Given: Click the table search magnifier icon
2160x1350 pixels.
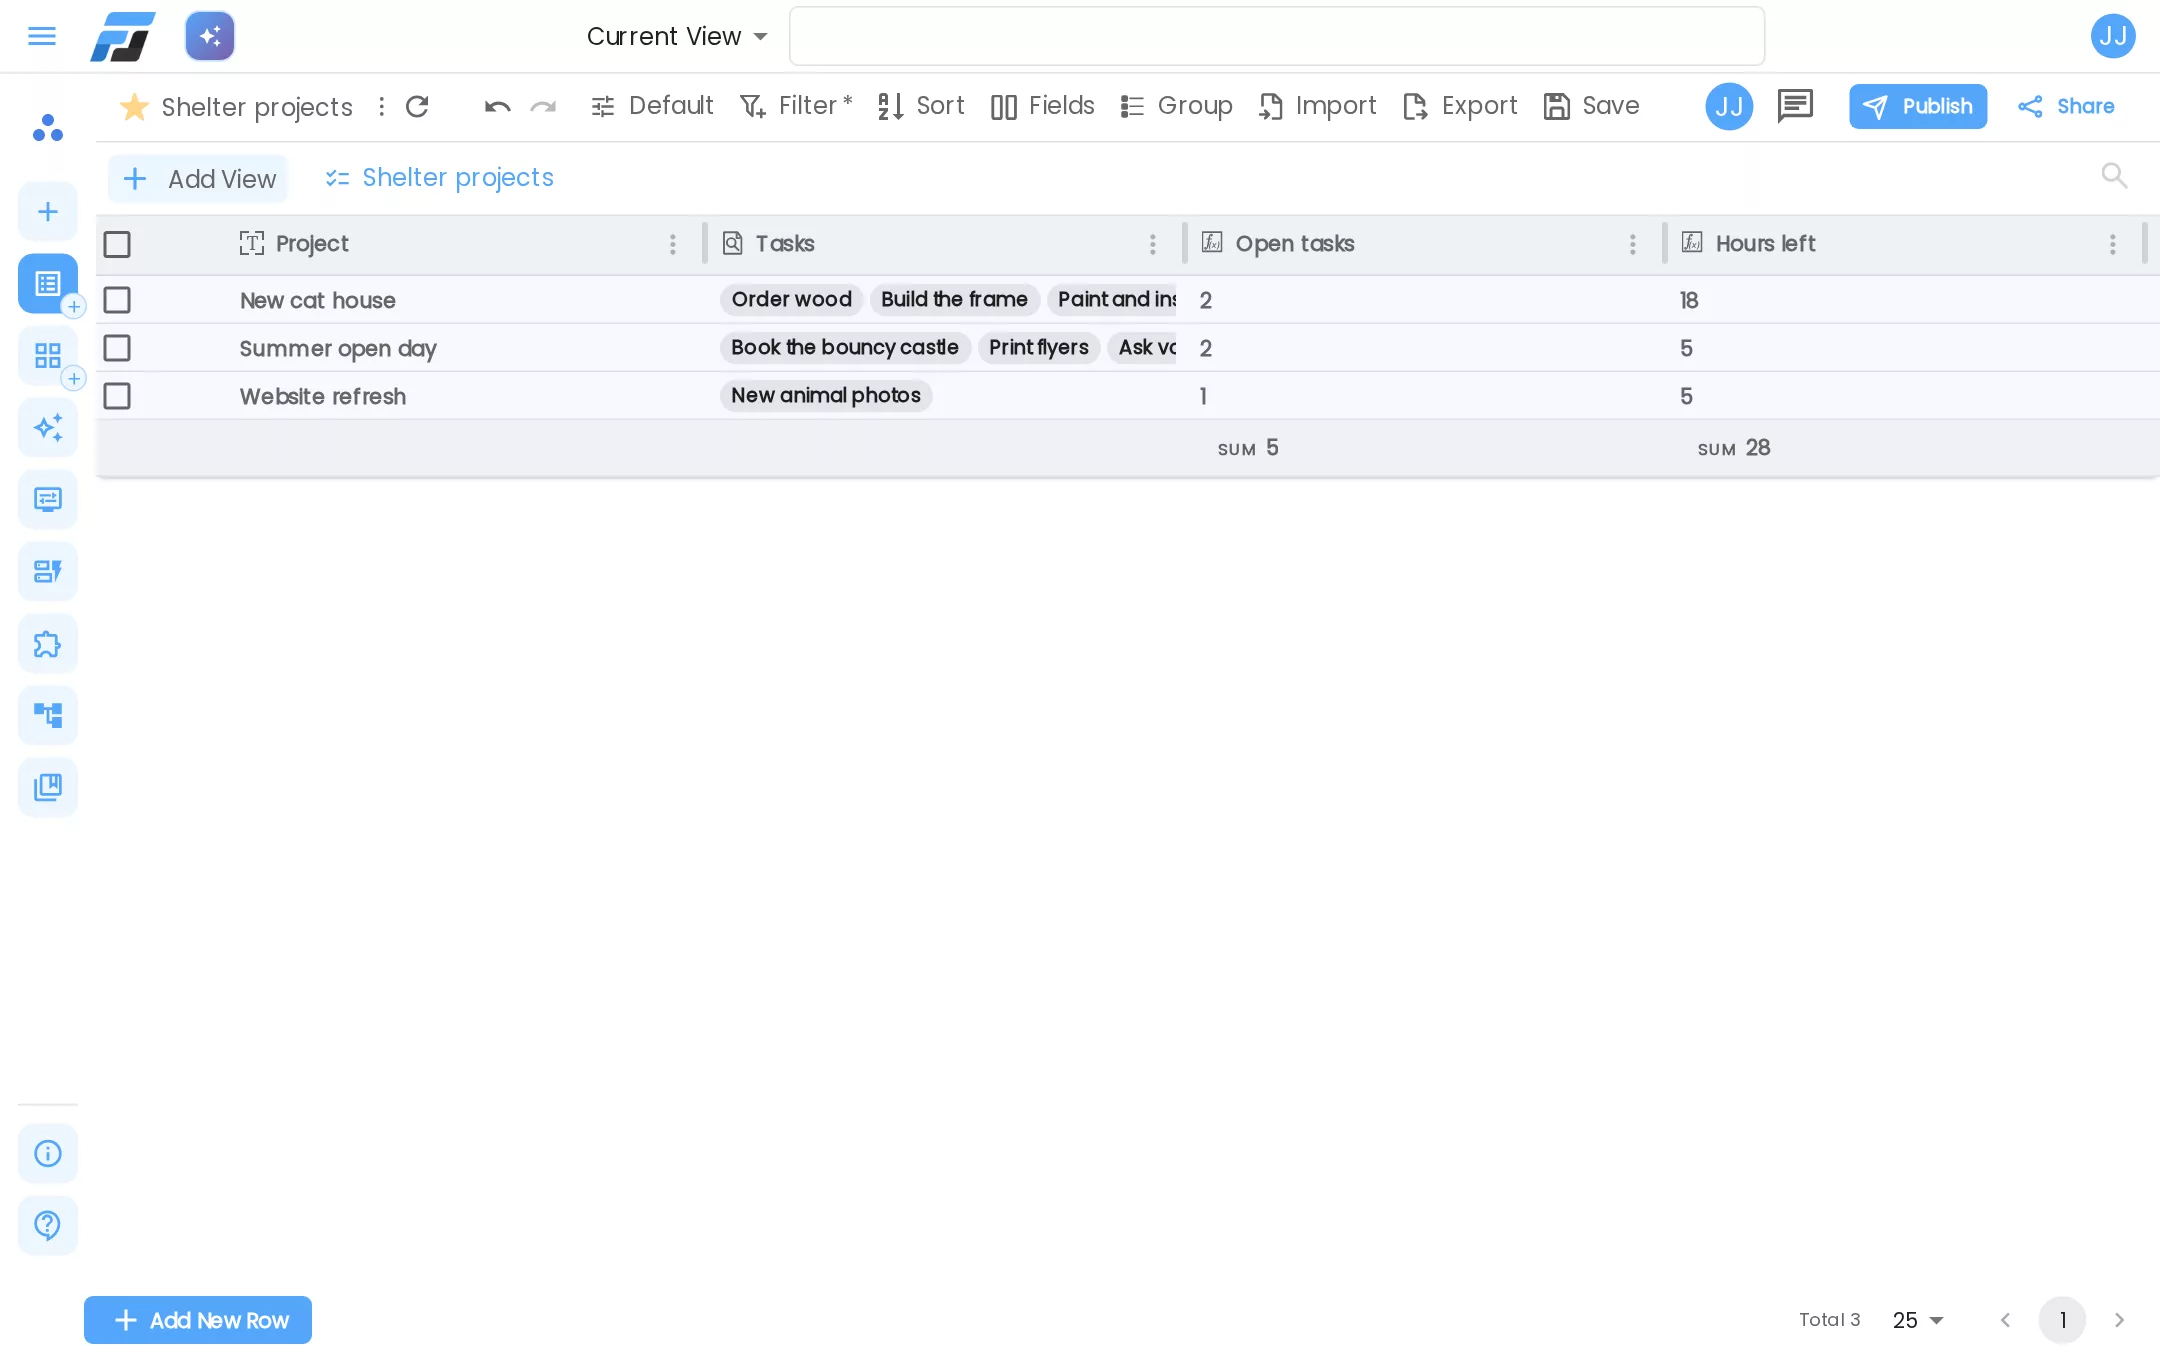Looking at the screenshot, I should 2114,175.
